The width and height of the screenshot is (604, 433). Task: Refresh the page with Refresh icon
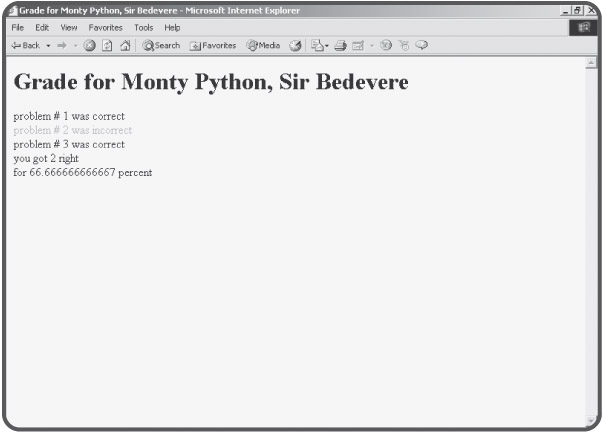(106, 45)
